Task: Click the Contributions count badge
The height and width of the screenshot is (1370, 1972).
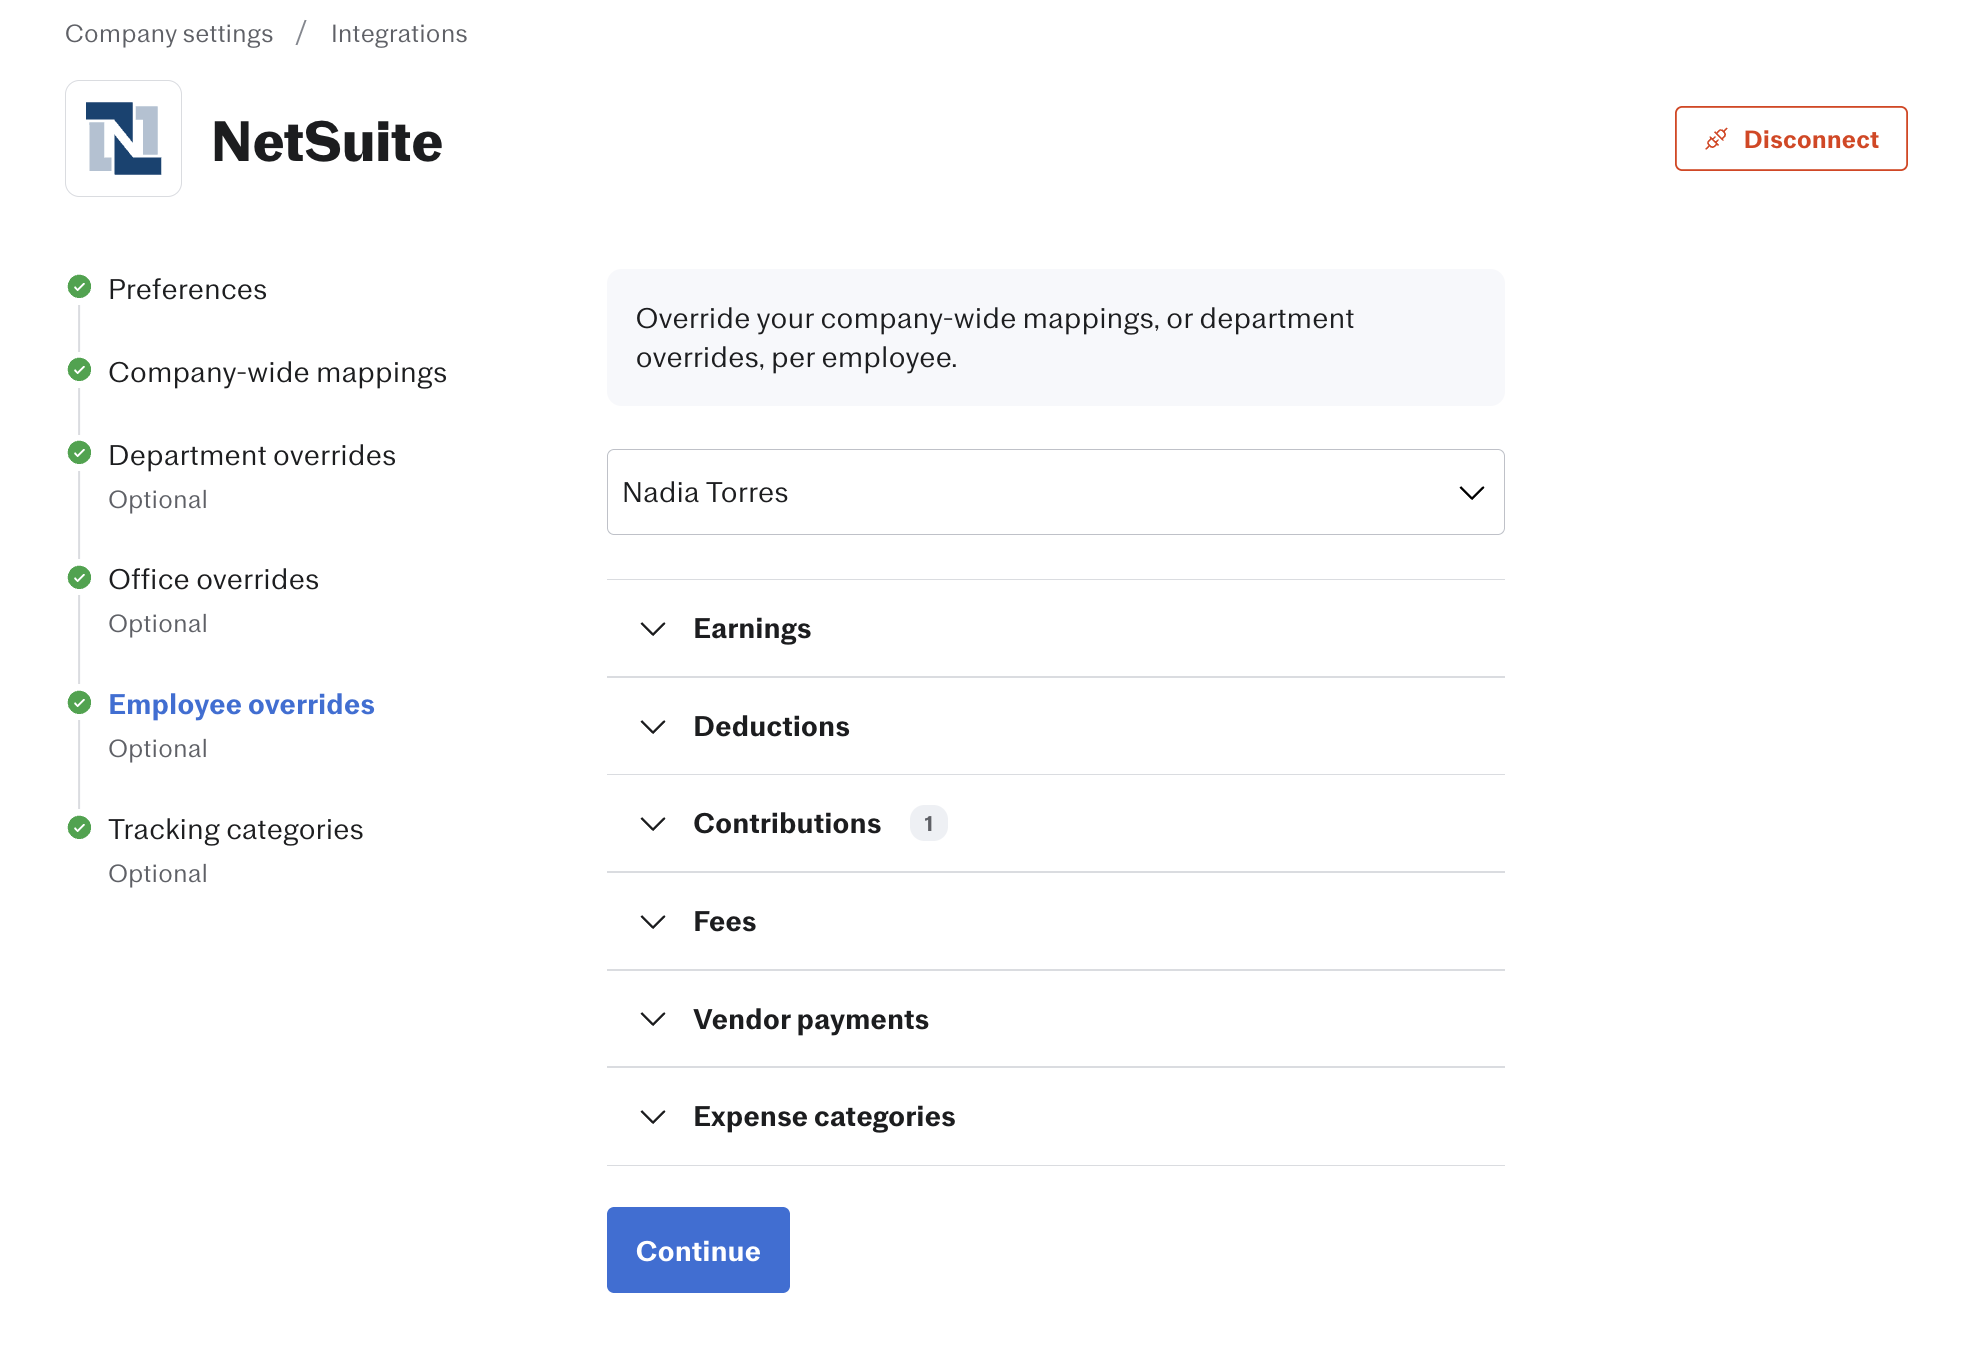Action: tap(928, 823)
